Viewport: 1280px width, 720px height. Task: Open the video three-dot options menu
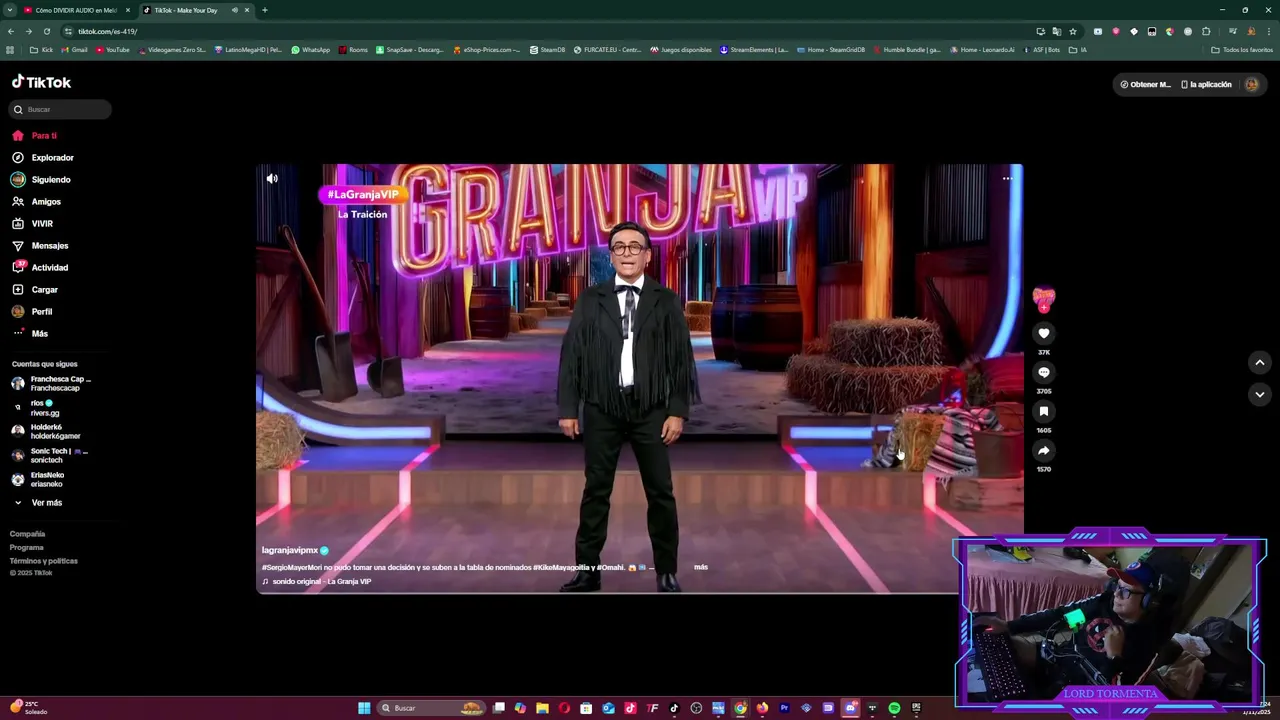pyautogui.click(x=1007, y=179)
